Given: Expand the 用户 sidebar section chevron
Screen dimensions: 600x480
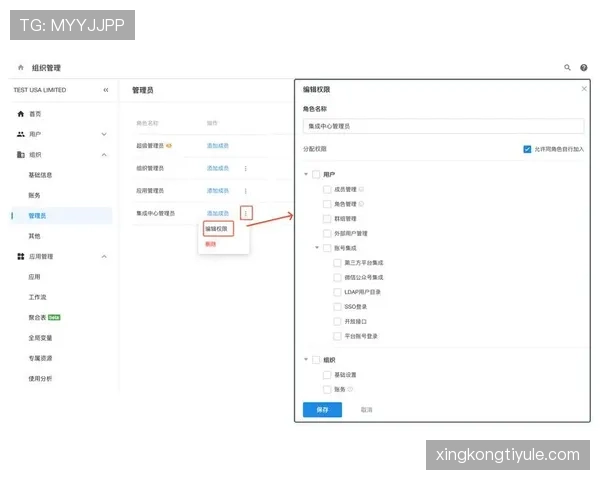Looking at the screenshot, I should coord(104,134).
